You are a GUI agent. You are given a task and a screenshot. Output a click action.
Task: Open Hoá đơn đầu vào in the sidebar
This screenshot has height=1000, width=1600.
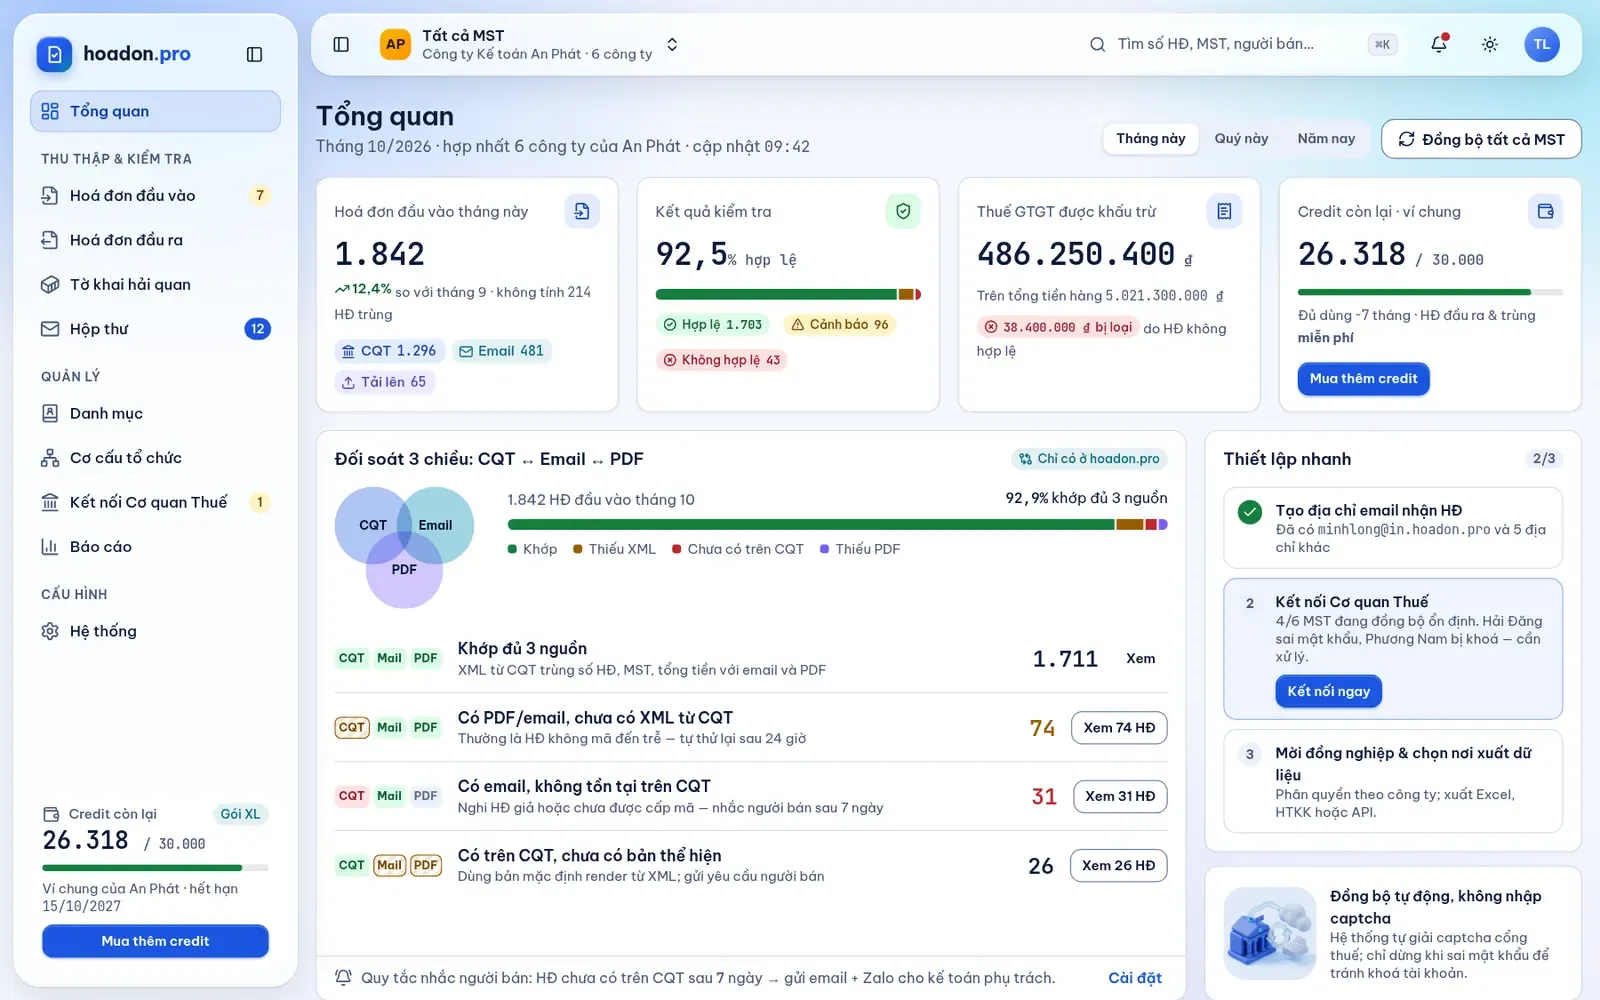click(155, 195)
